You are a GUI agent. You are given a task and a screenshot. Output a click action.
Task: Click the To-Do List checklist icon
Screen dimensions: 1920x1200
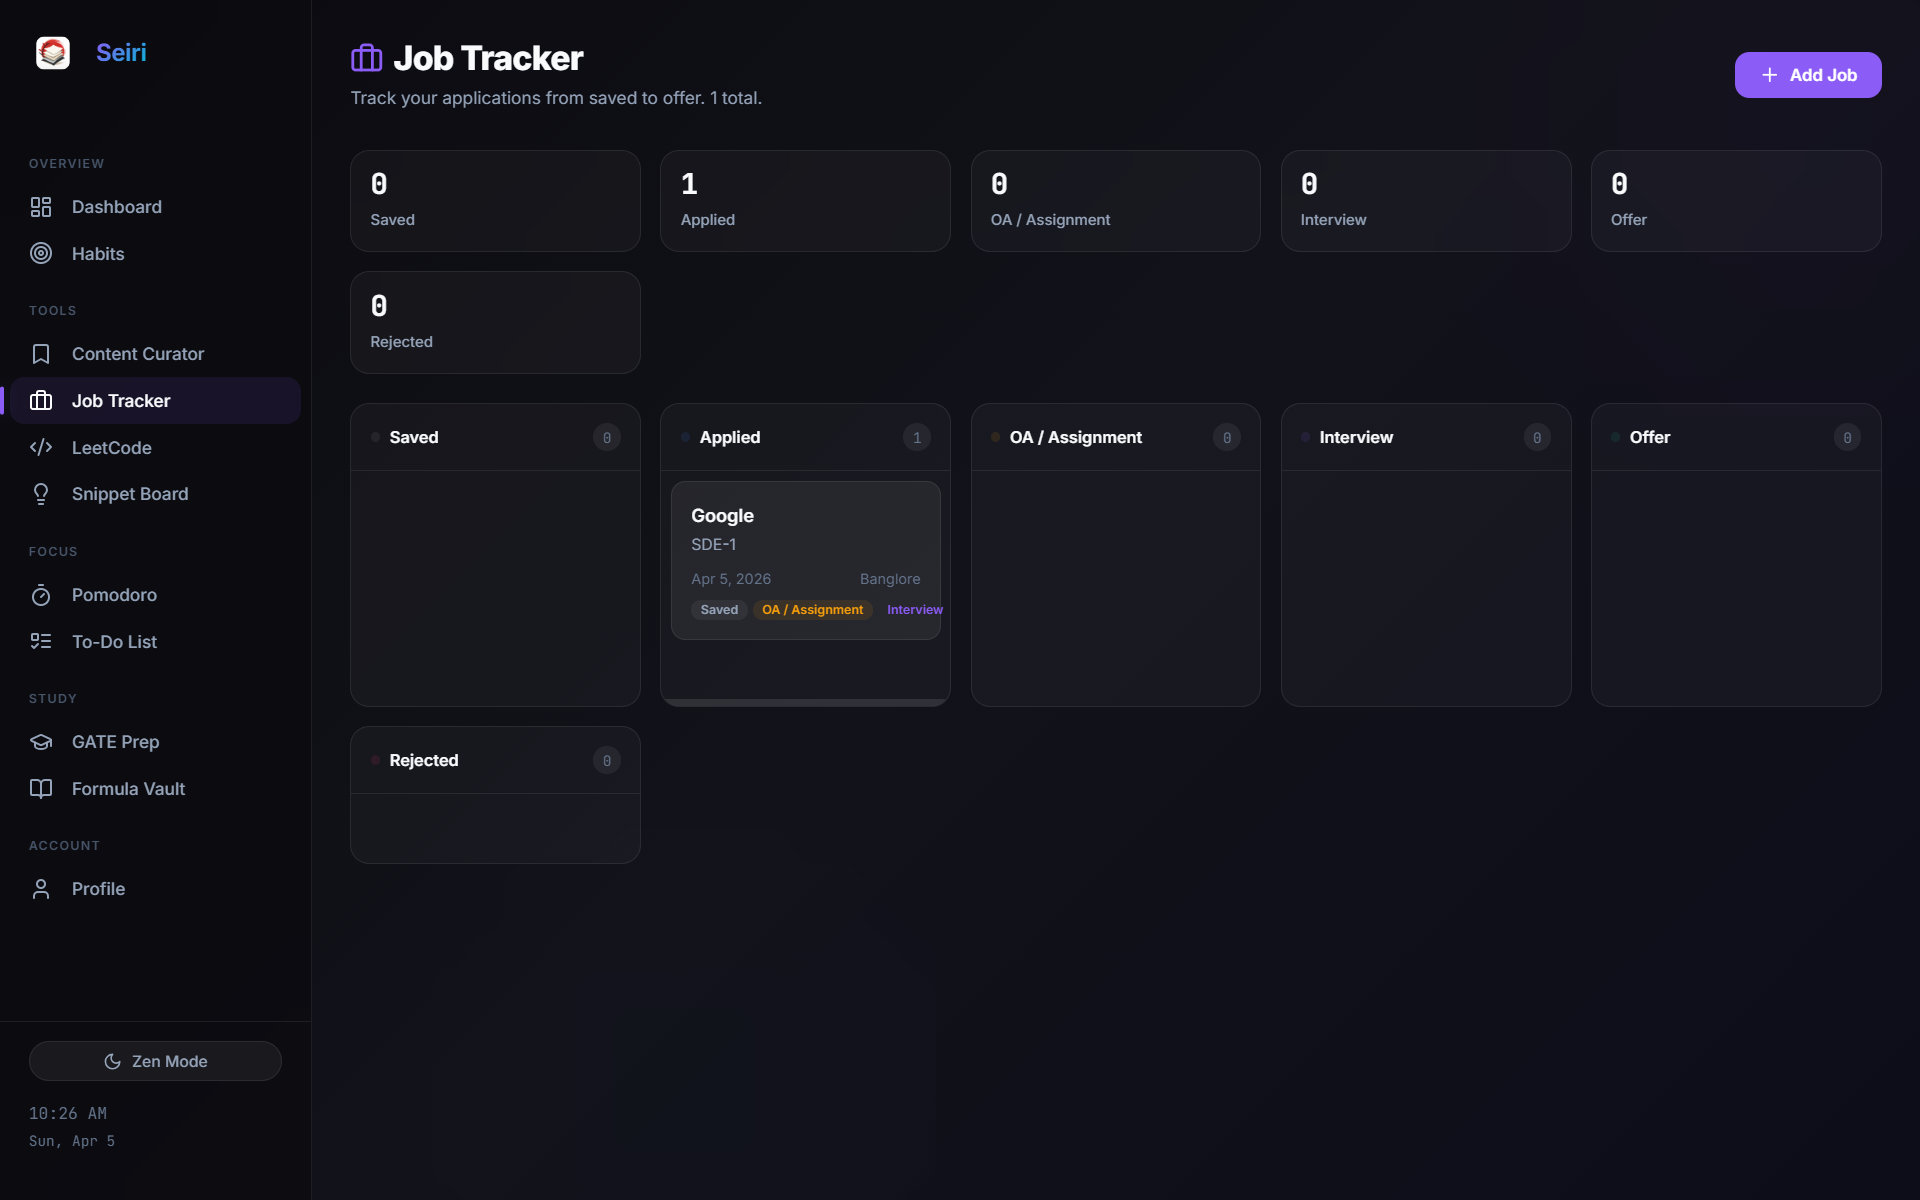point(41,642)
